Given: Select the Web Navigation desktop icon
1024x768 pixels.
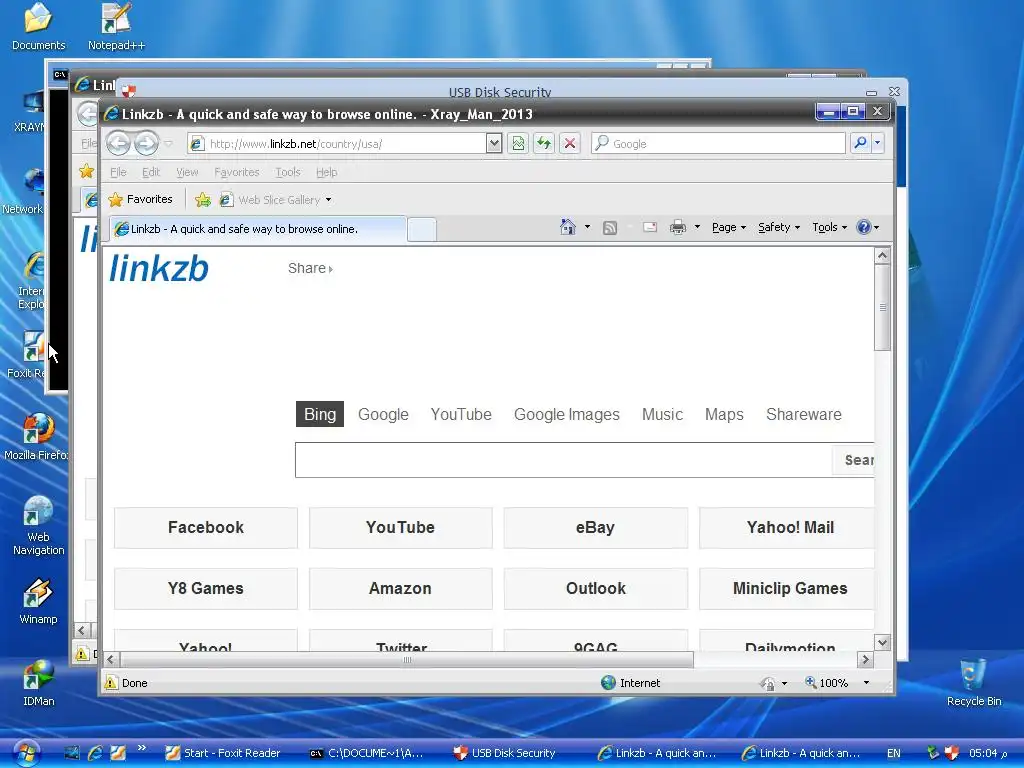Looking at the screenshot, I should click(x=39, y=526).
